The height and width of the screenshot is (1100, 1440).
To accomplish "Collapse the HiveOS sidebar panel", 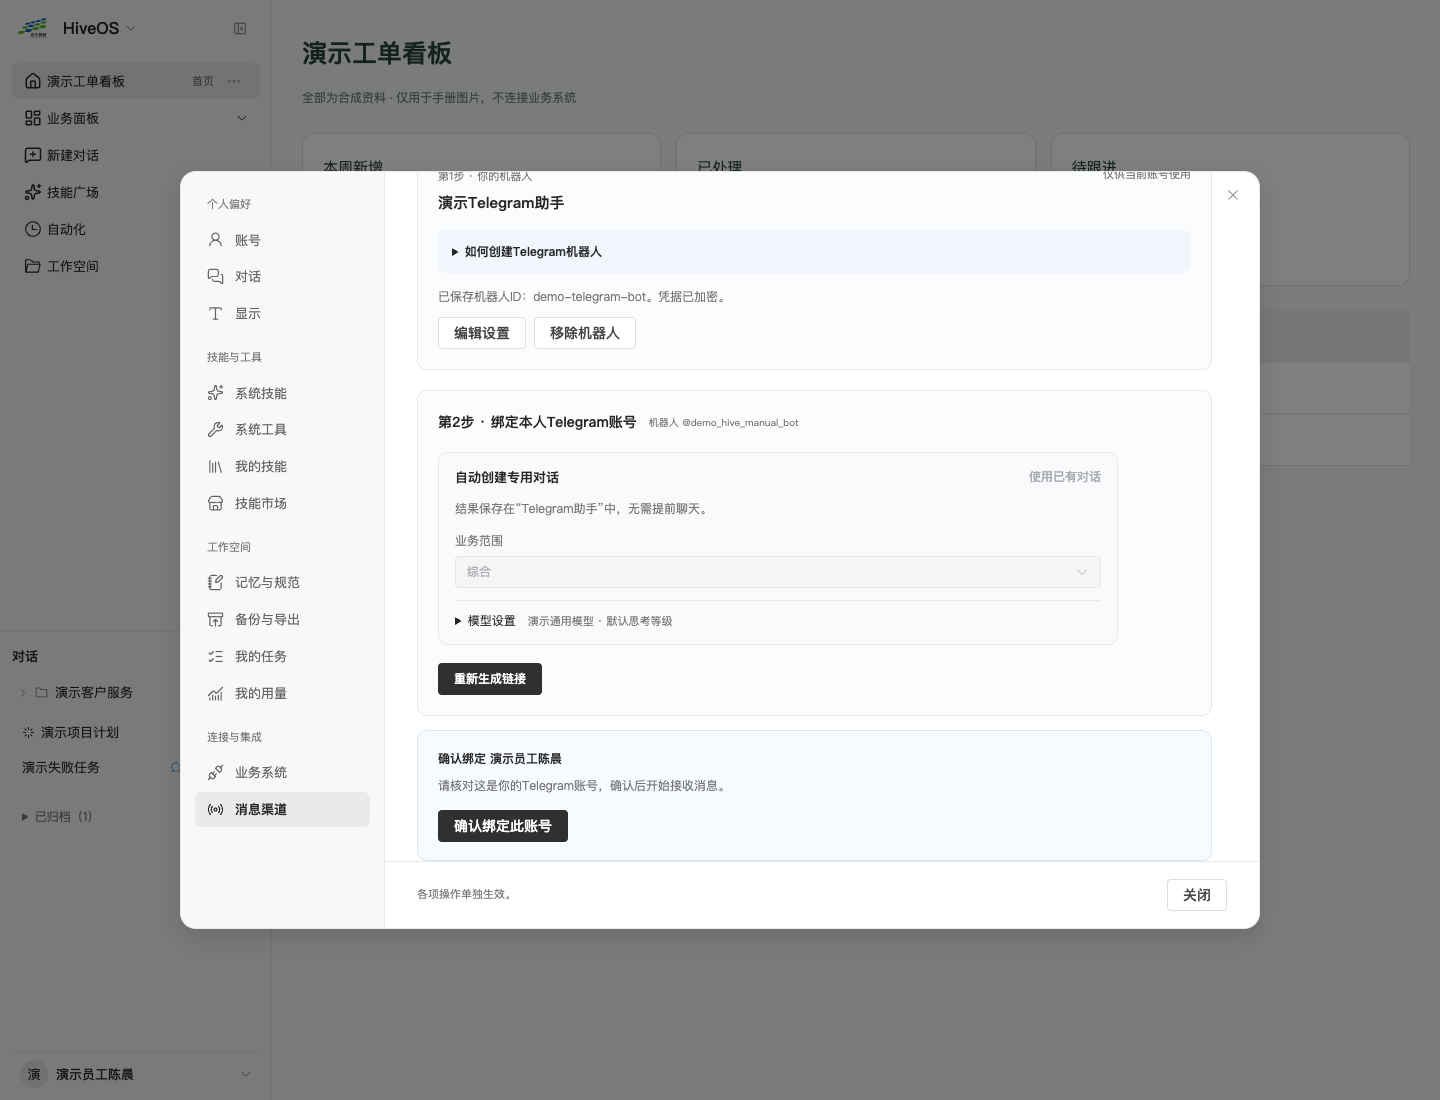I will (x=240, y=29).
